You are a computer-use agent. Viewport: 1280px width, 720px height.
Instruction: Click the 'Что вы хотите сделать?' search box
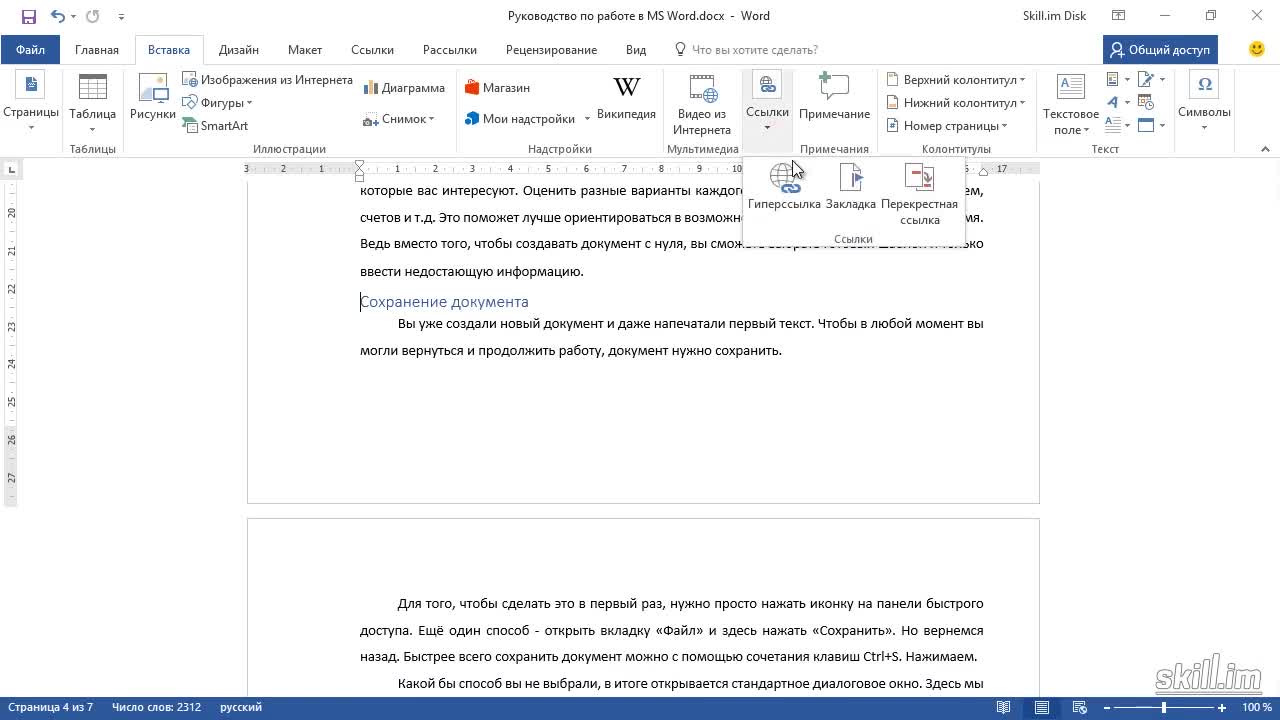click(x=755, y=49)
